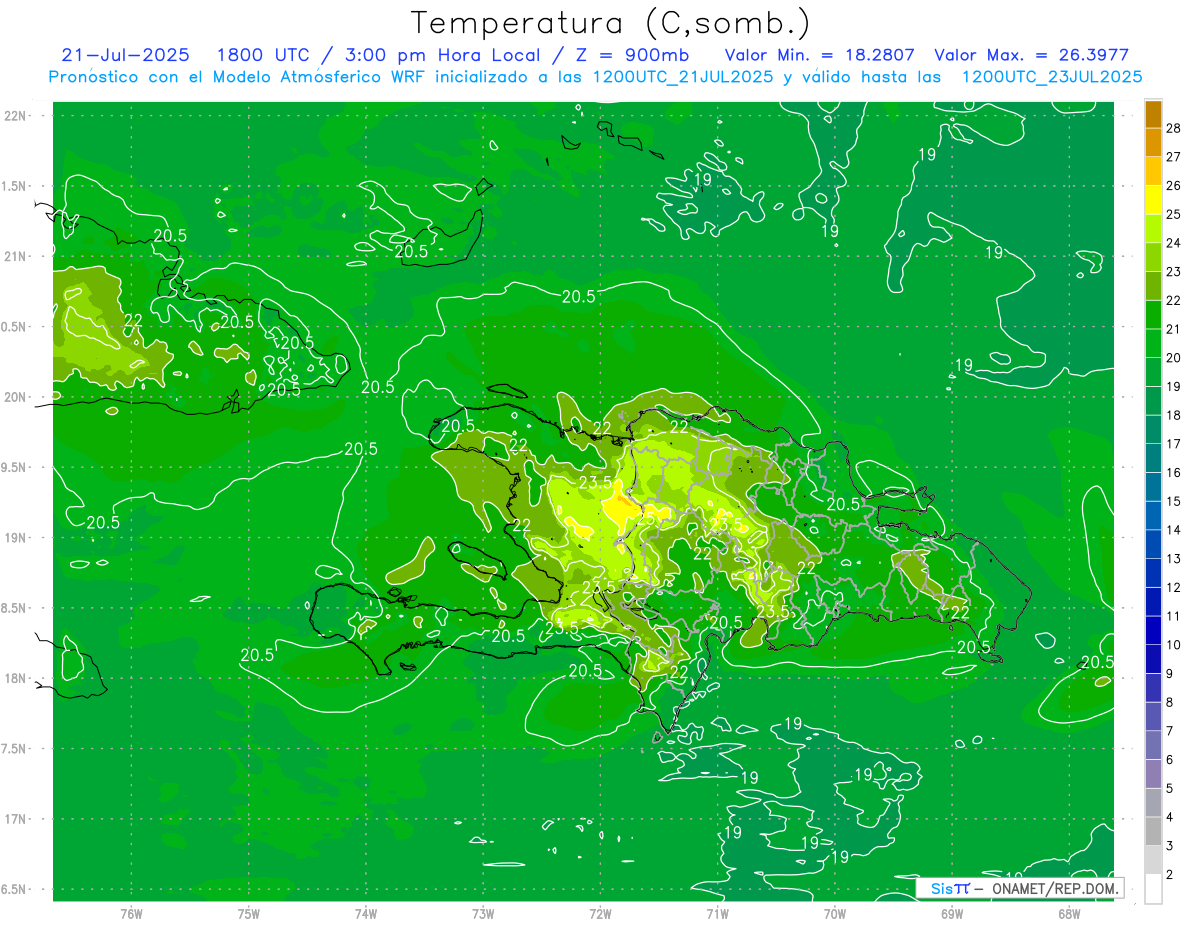
Task: Click the teal legend band between 16 and 17
Action: point(1153,458)
